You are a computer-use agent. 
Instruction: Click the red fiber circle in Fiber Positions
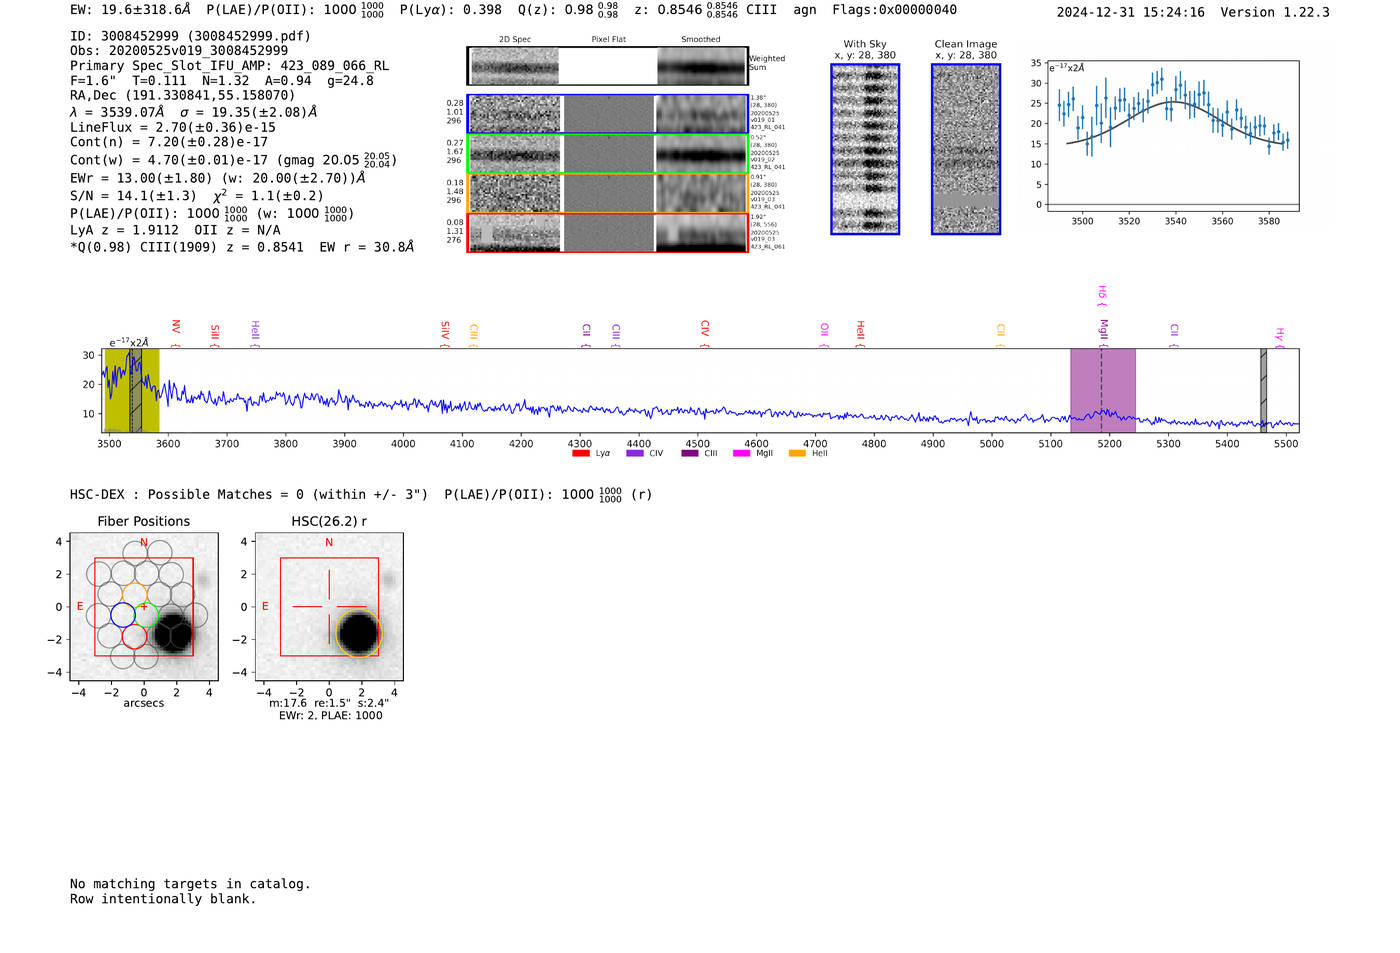point(134,637)
